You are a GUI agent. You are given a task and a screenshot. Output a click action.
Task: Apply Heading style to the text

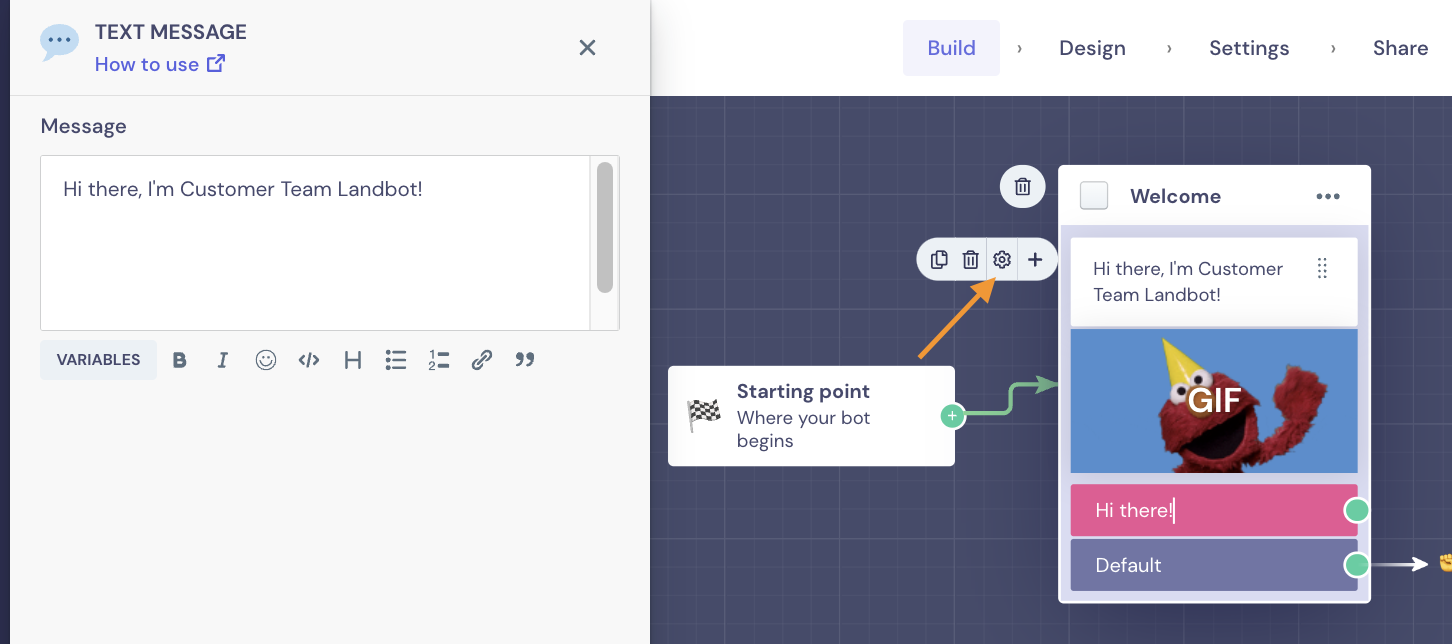pos(353,360)
